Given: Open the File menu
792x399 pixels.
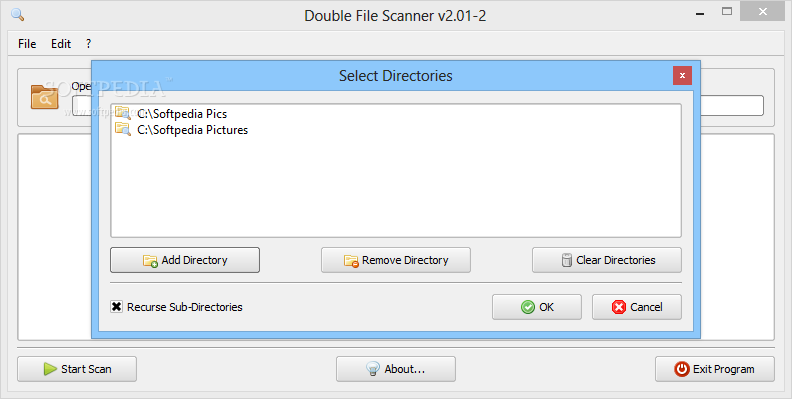Looking at the screenshot, I should 27,44.
